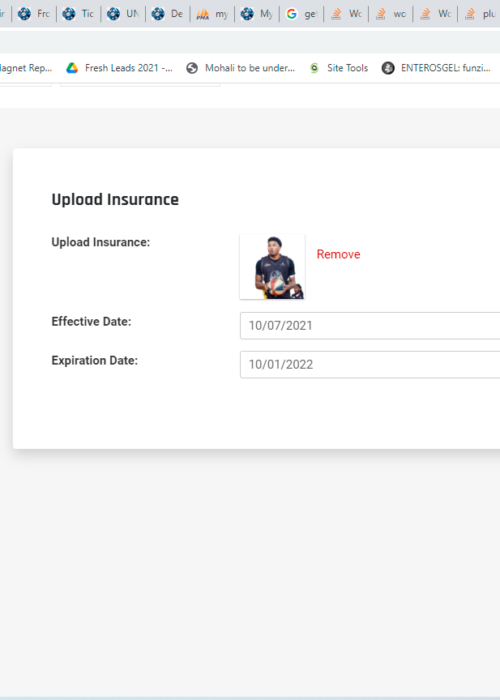The image size is (500, 700).
Task: Click the Google favicon in tab strip
Action: pos(292,14)
